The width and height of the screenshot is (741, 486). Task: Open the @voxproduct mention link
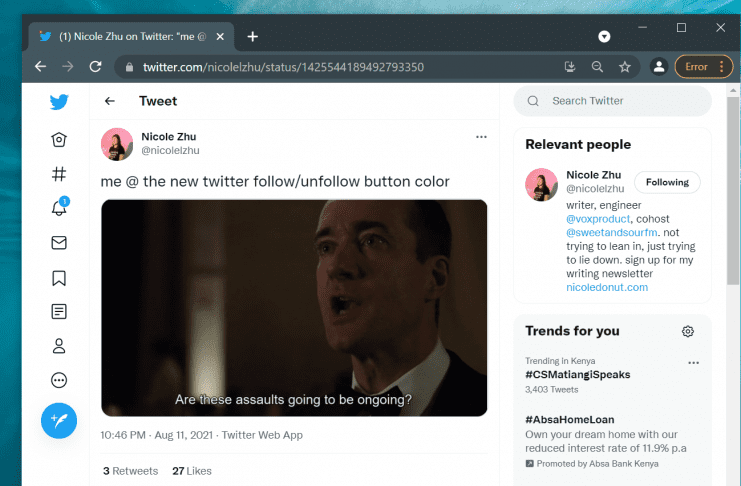tap(598, 219)
